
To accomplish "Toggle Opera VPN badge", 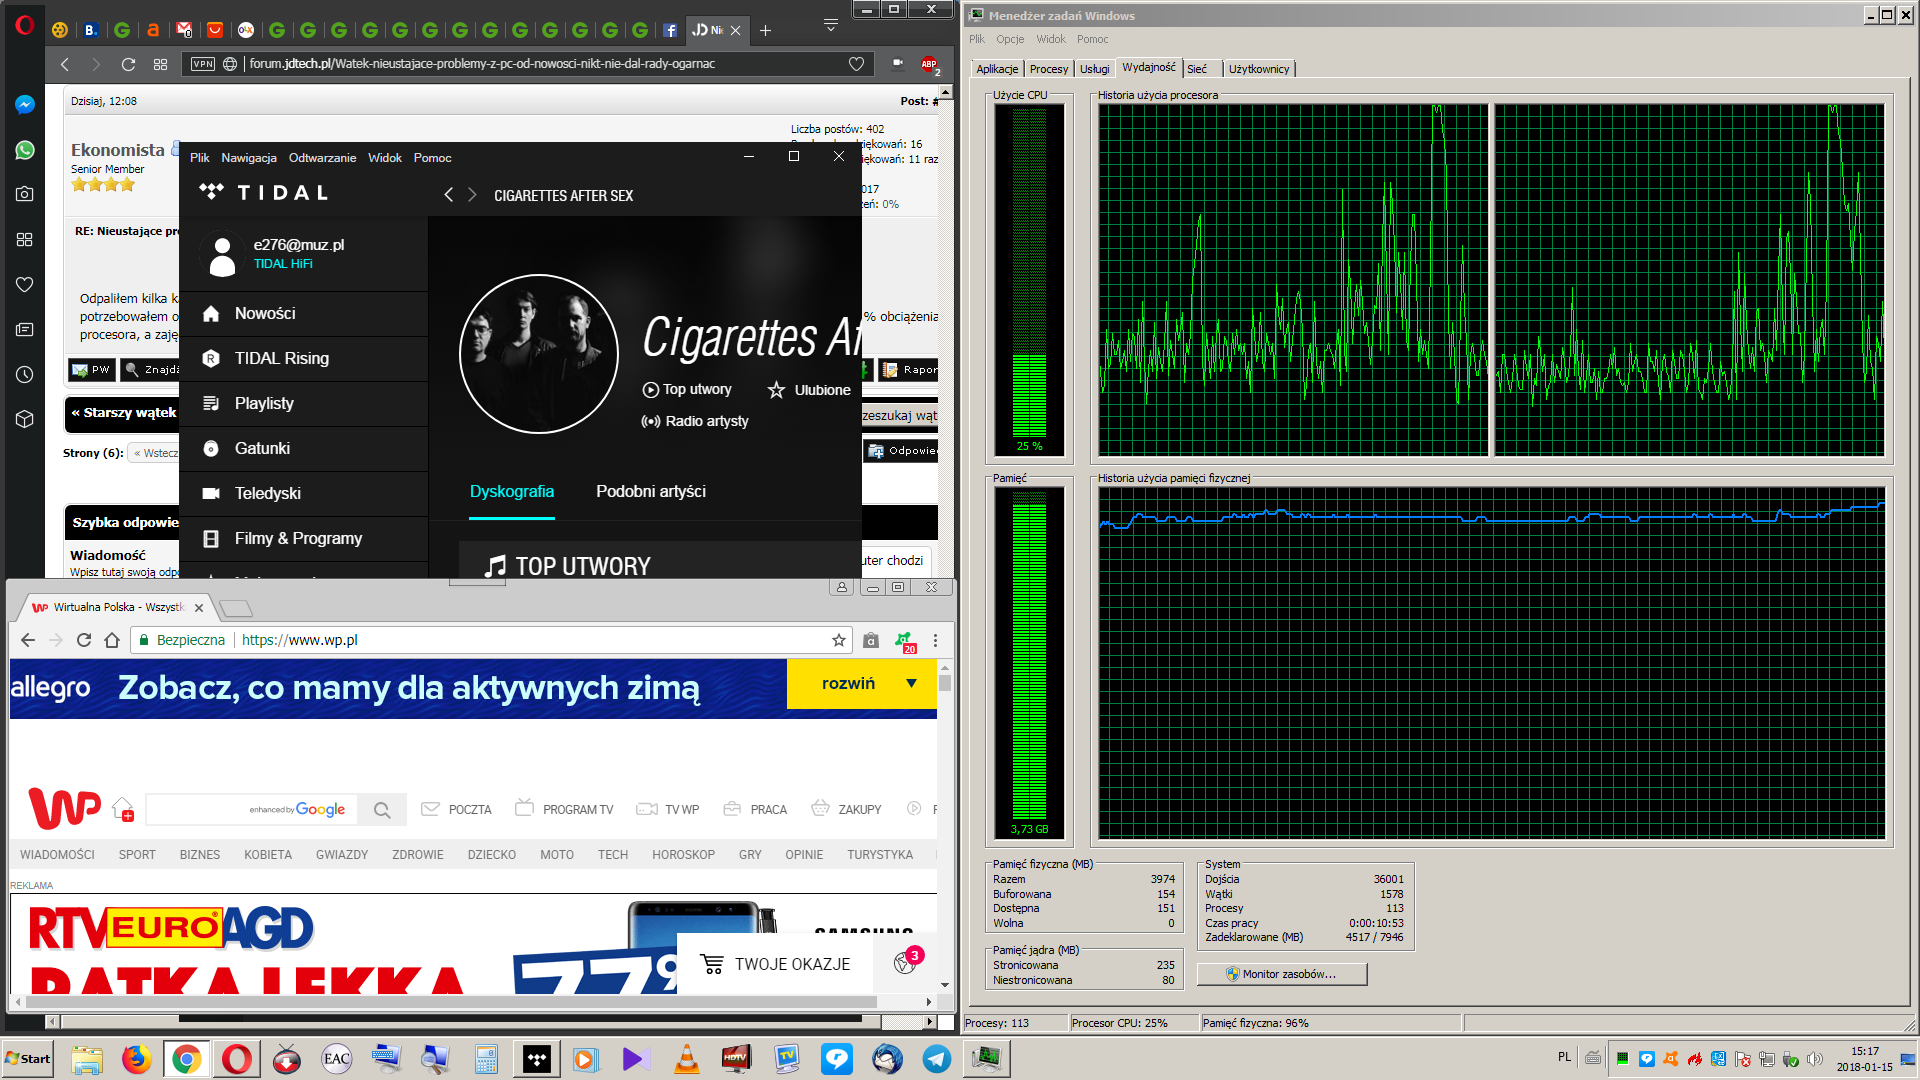I will [203, 64].
